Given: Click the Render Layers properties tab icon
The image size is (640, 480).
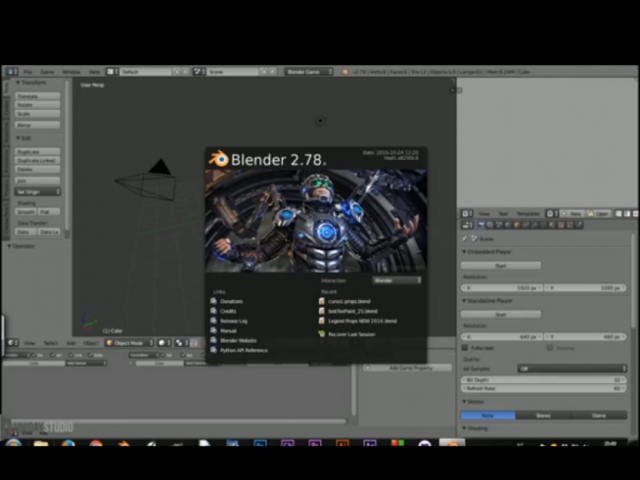Looking at the screenshot, I should 490,225.
